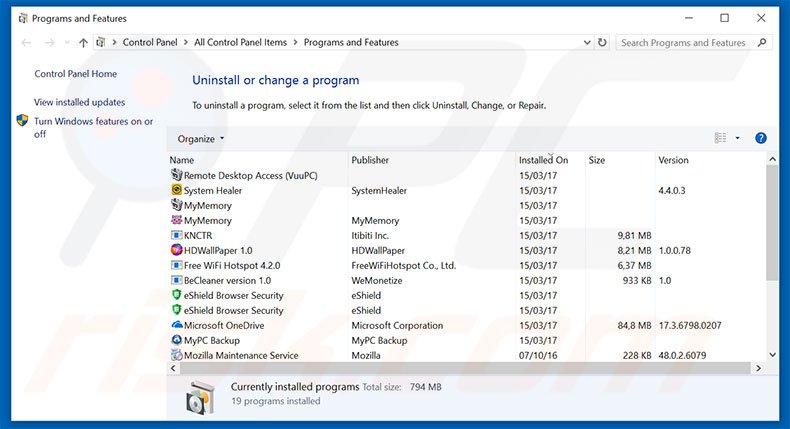This screenshot has height=429, width=790.
Task: Click the refresh button in the address bar
Action: [x=602, y=43]
